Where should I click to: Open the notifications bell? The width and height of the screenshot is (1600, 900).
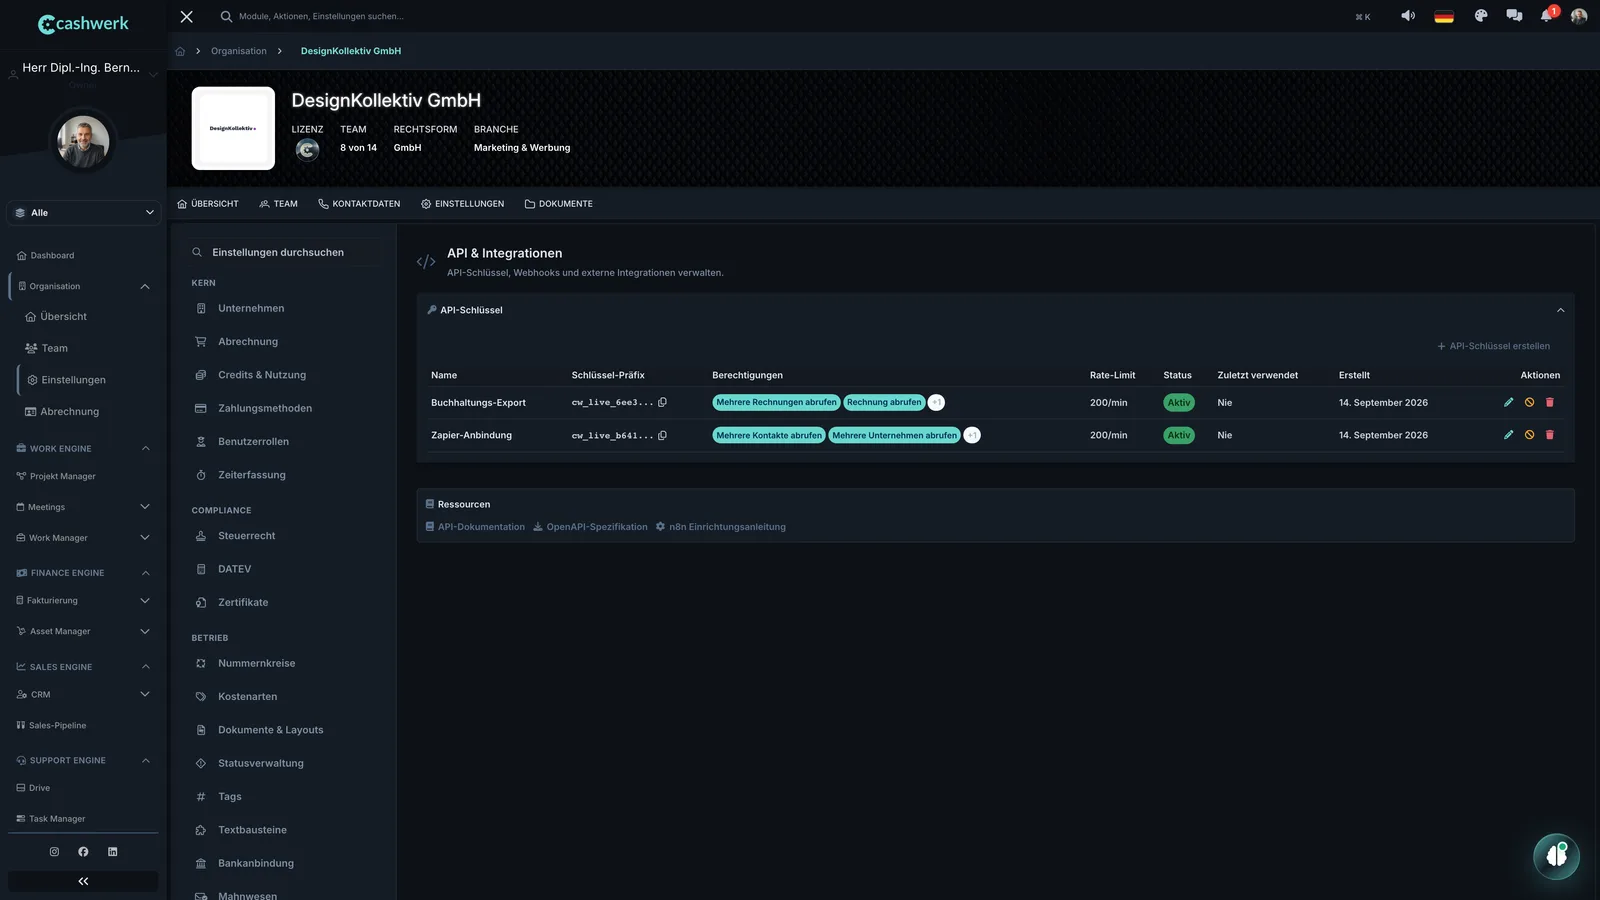[x=1547, y=16]
